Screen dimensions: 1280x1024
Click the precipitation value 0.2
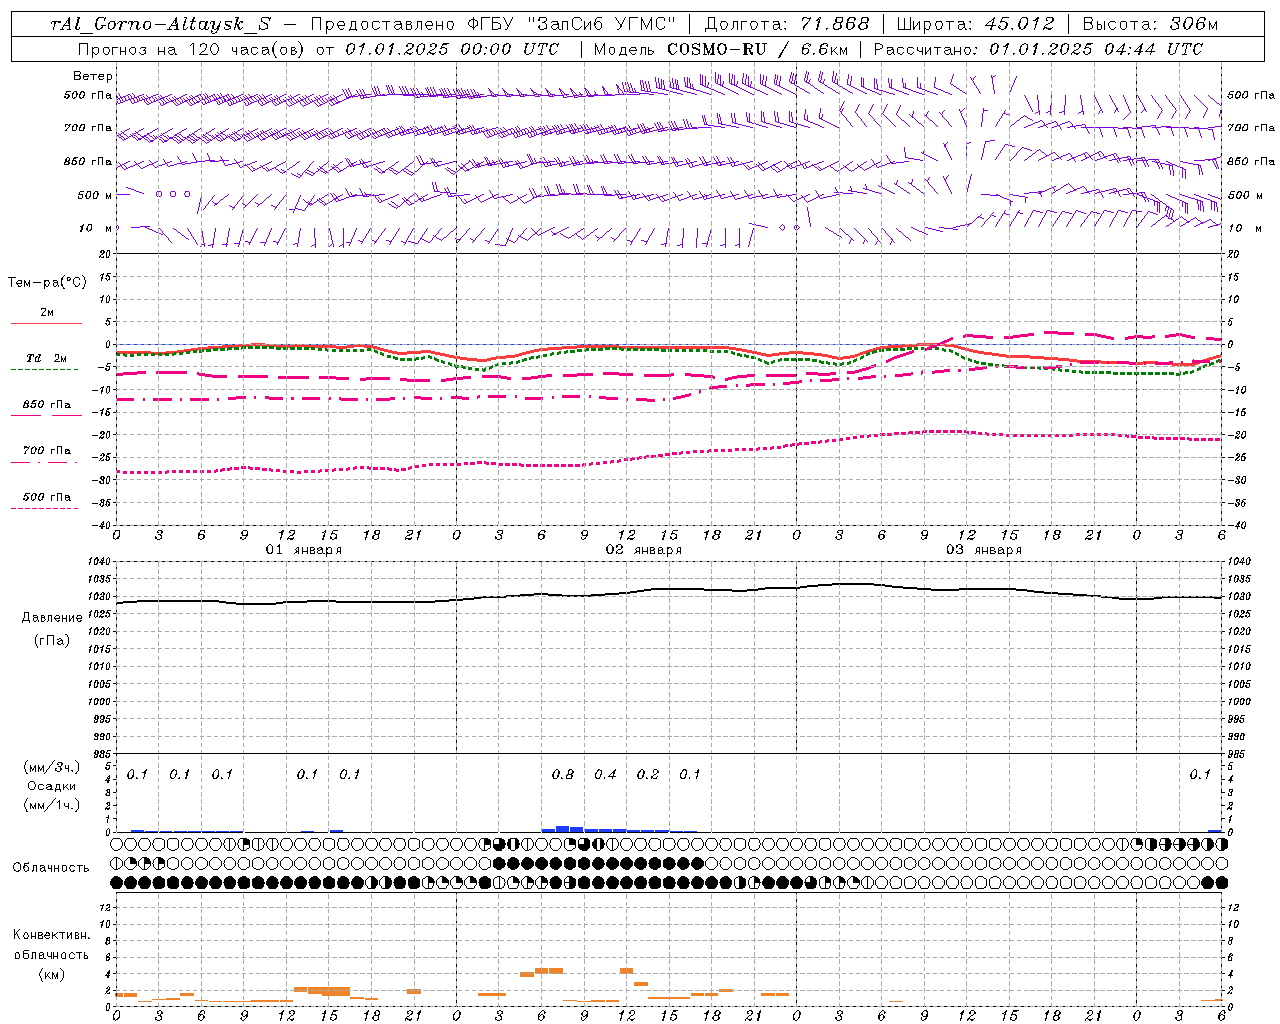pyautogui.click(x=648, y=775)
